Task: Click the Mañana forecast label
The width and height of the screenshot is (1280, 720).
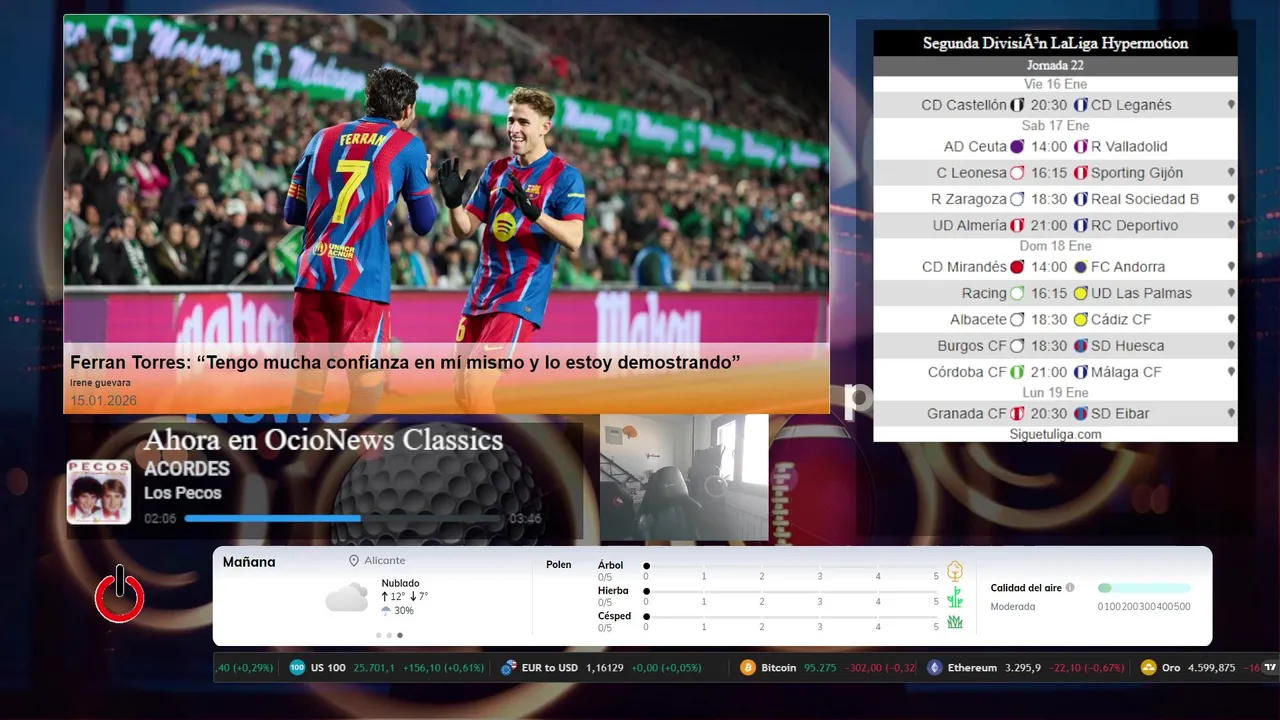Action: (x=249, y=562)
